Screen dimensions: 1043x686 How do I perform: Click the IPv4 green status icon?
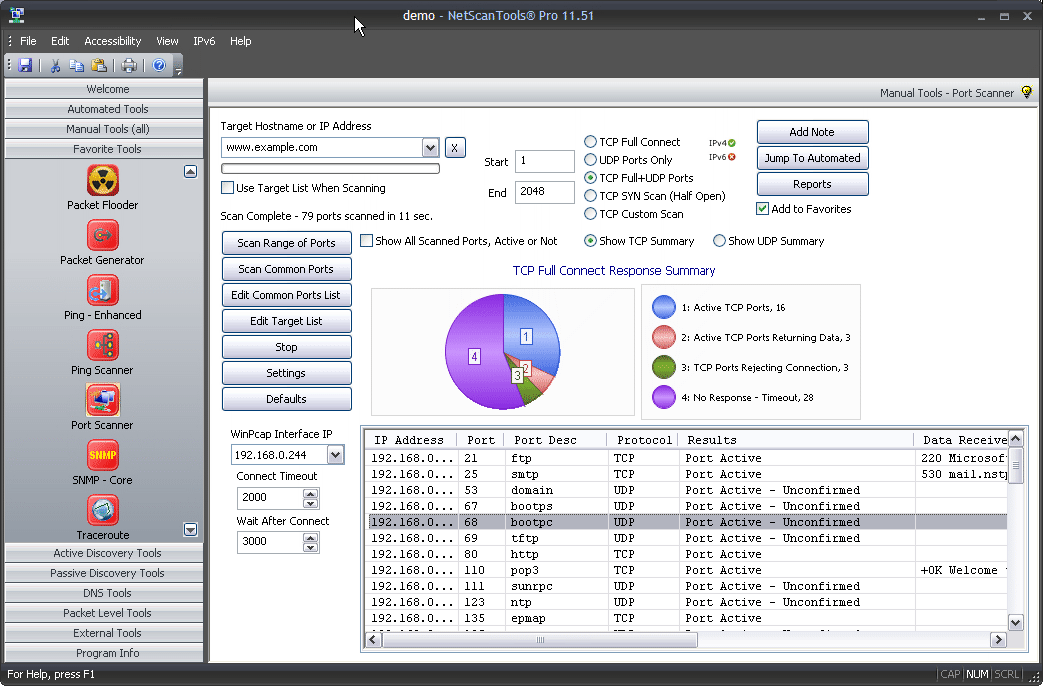[732, 143]
